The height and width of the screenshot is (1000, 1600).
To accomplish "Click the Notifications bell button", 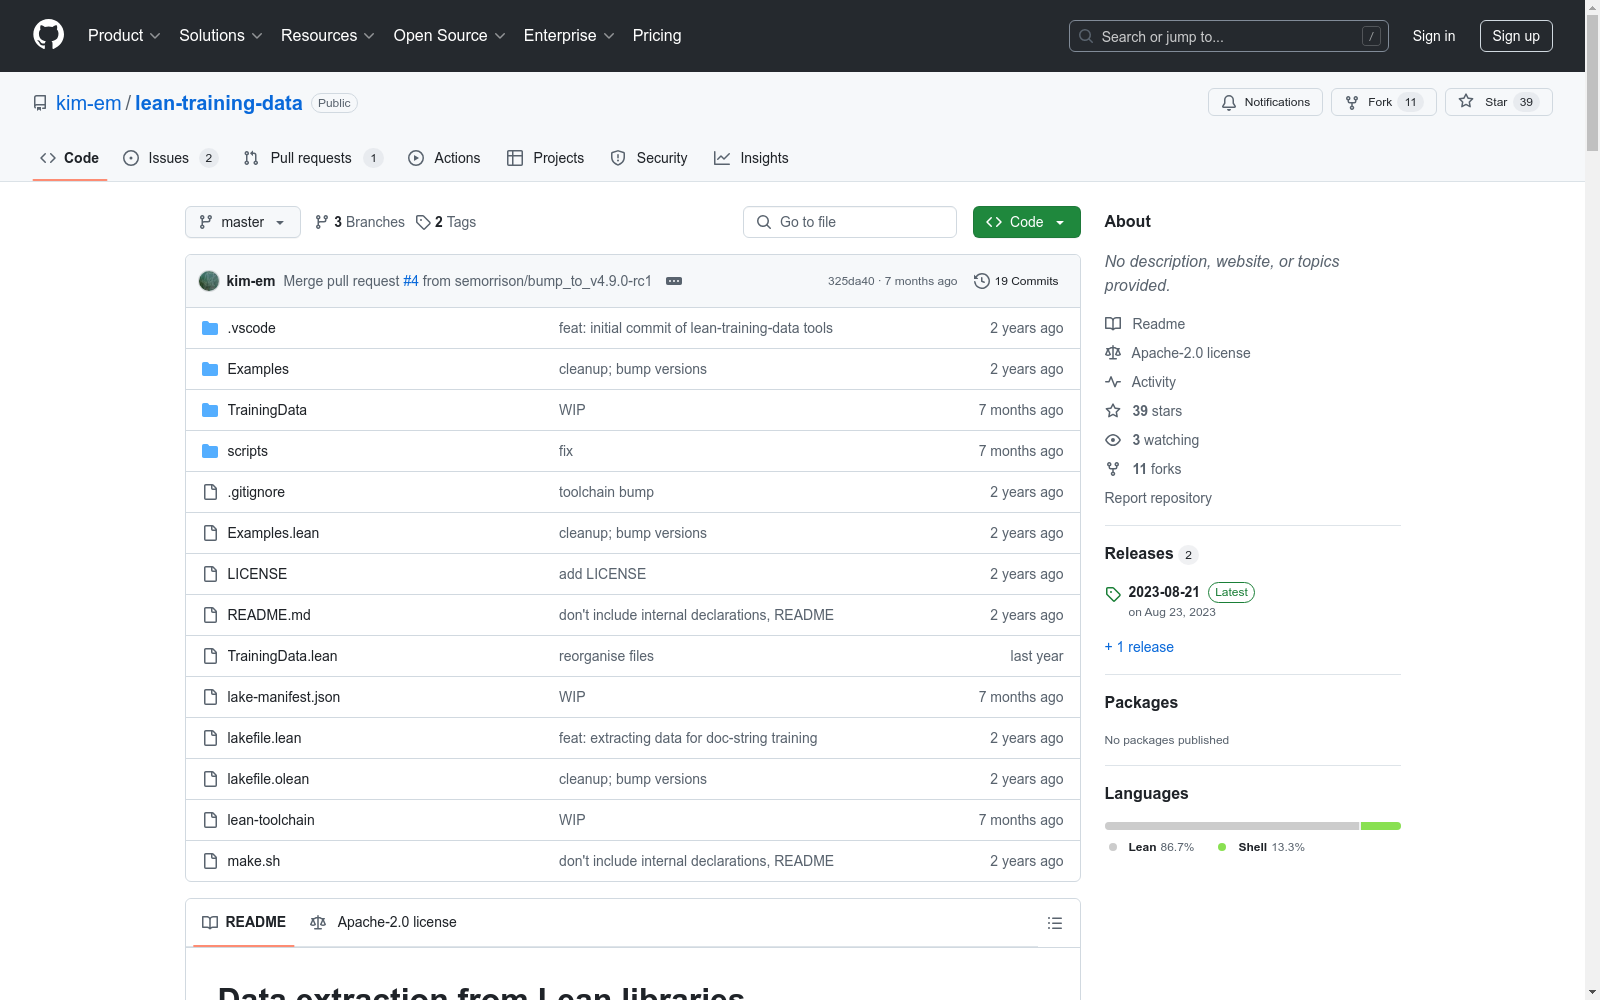I will (x=1265, y=102).
